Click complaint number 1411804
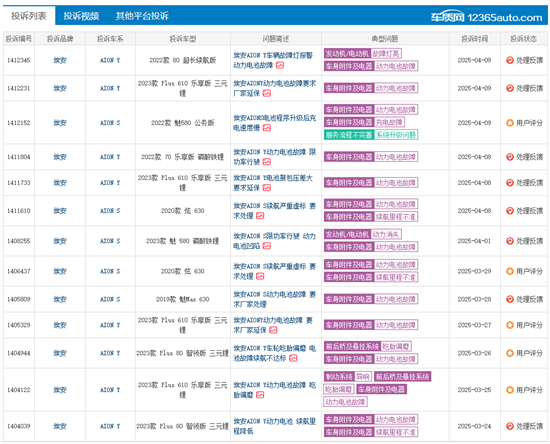Viewport: 550px width, 444px height. [19, 157]
